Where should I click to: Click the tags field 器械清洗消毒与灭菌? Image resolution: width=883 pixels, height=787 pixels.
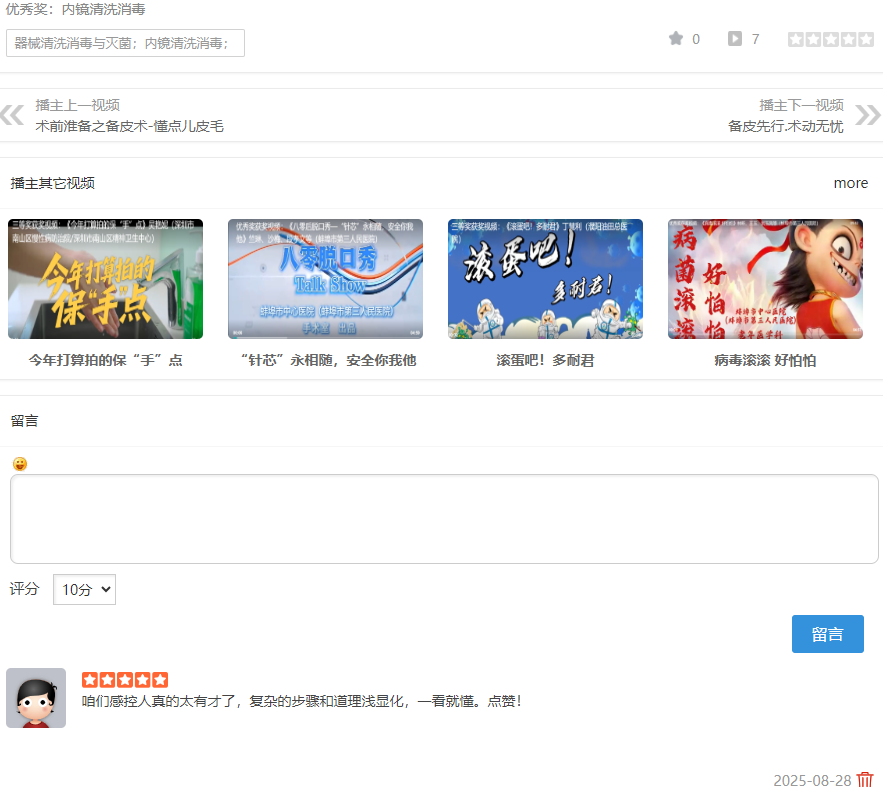click(125, 43)
